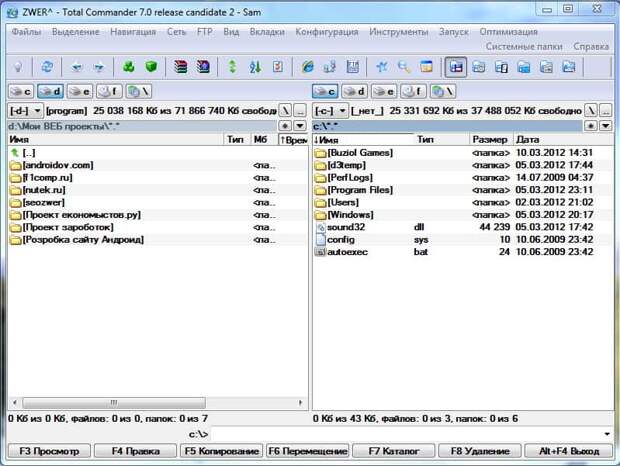Viewport: 620px width, 466px height.
Task: Click the document with number 3 icon
Action: click(x=278, y=67)
